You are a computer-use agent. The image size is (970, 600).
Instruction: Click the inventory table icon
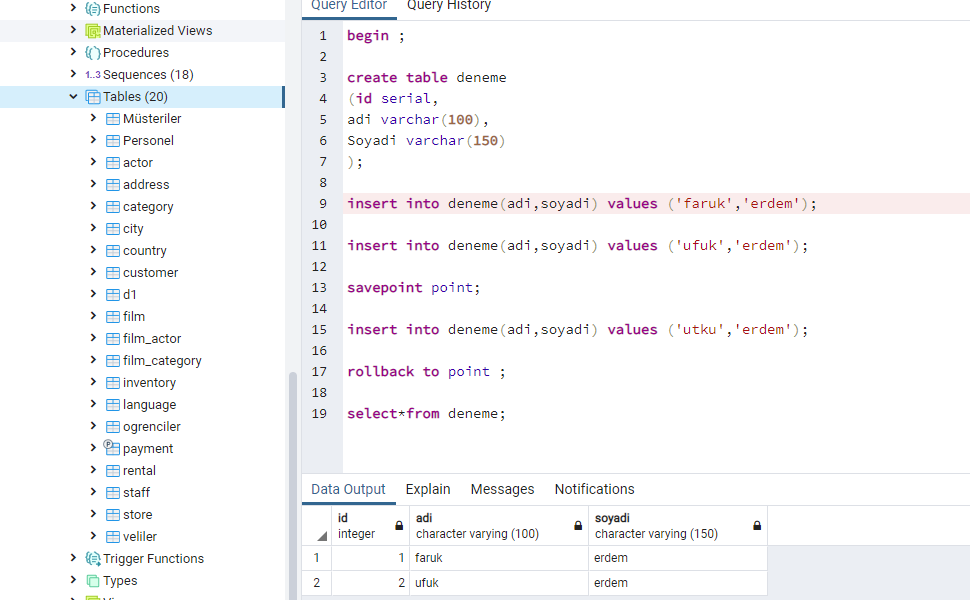pyautogui.click(x=113, y=383)
